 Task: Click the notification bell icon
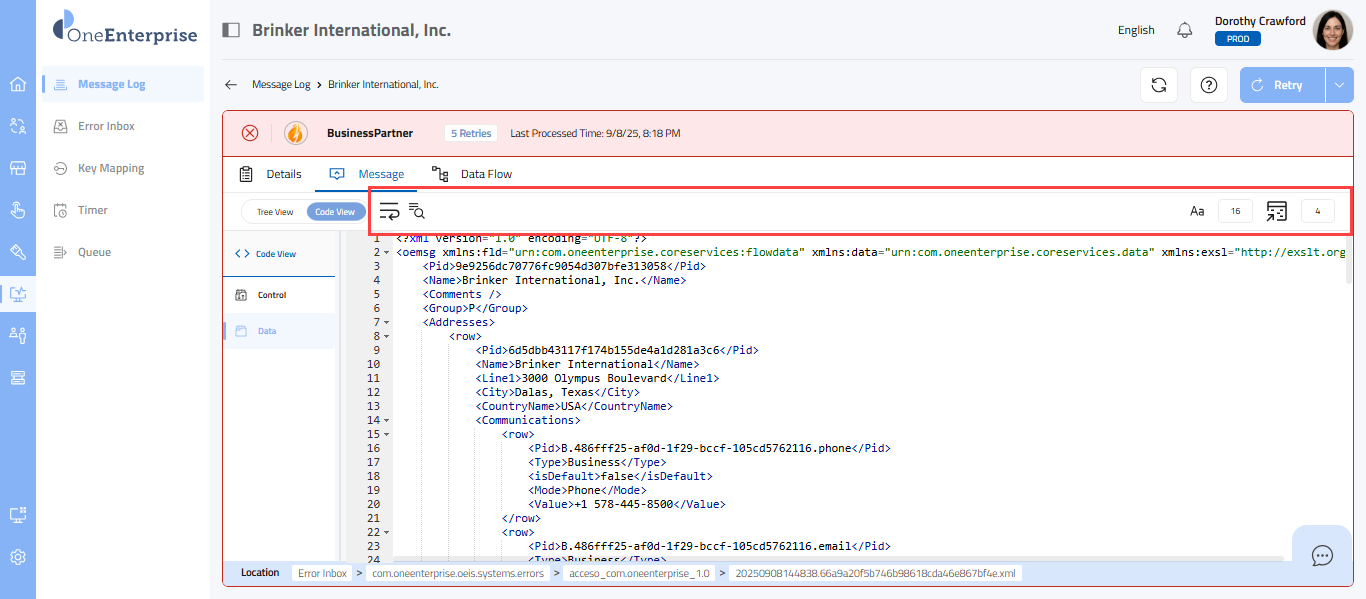(x=1185, y=30)
